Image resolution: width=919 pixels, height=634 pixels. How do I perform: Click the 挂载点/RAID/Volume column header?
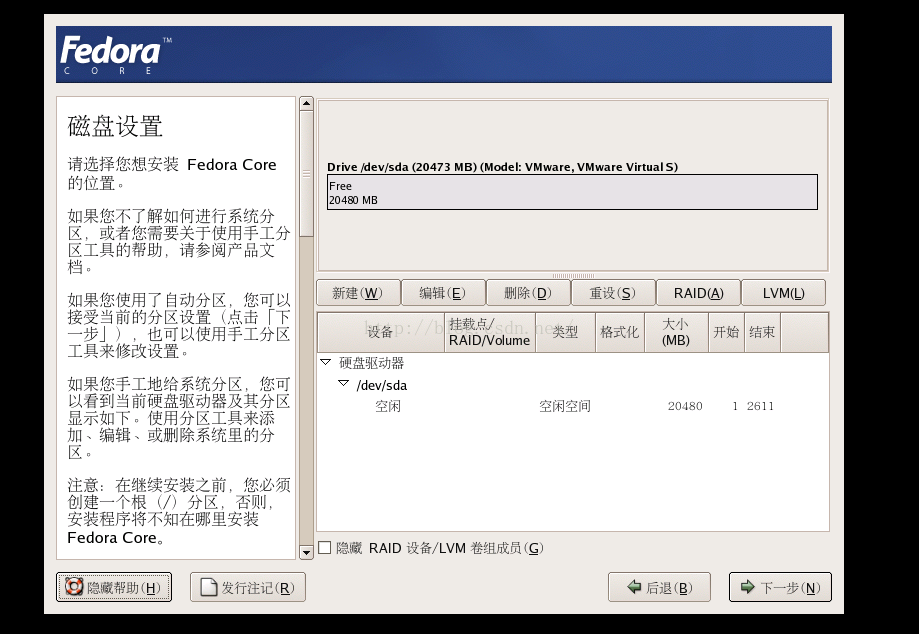pos(489,332)
